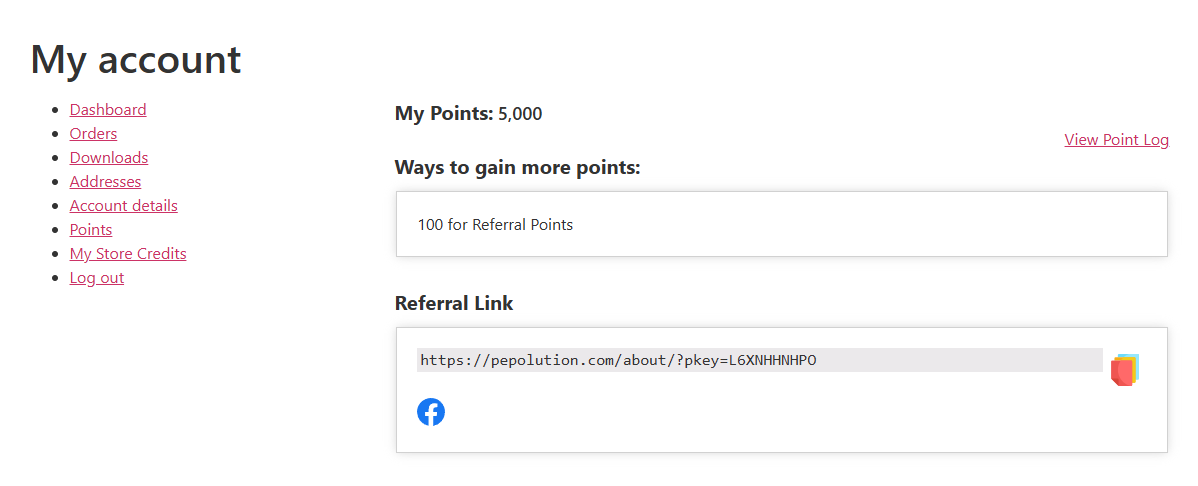This screenshot has height=486, width=1198.
Task: Copy the referral link using the copy icon
Action: 1125,370
